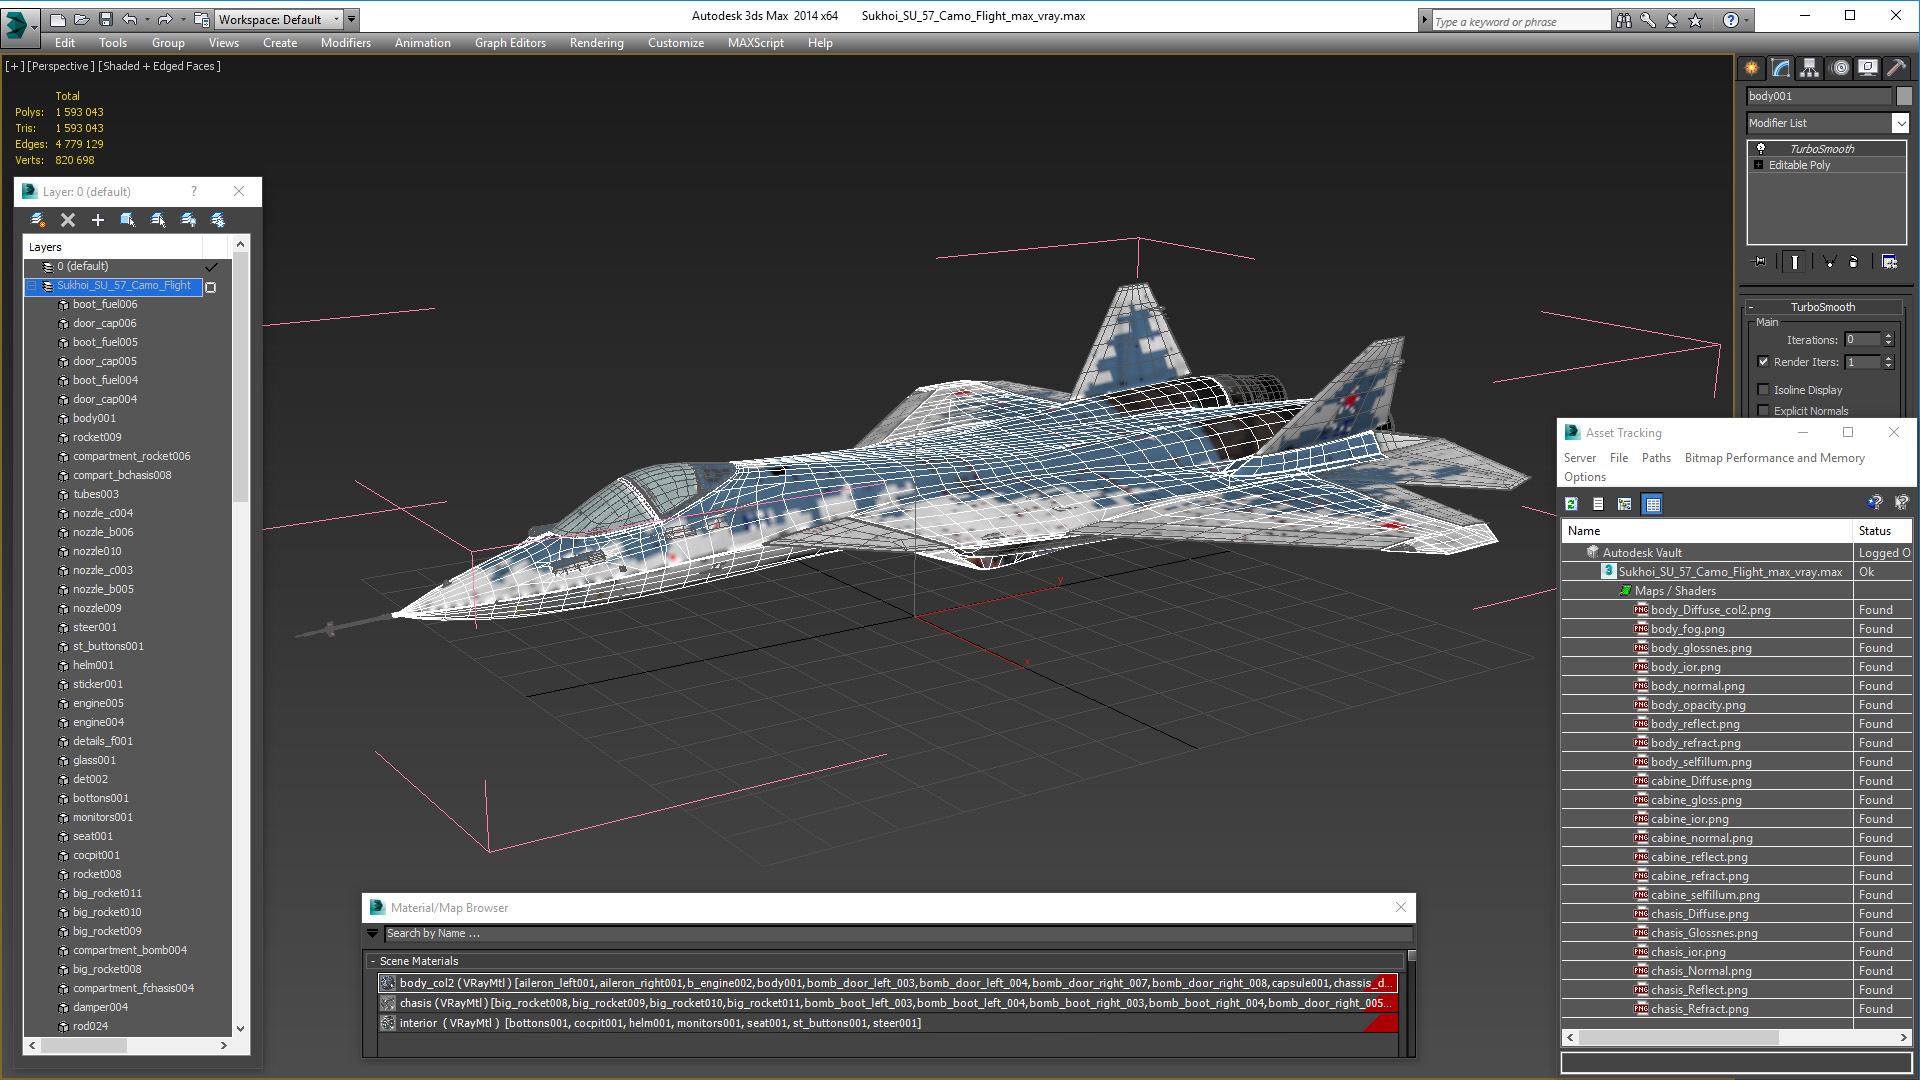The image size is (1920, 1080).
Task: Open the Rendering menu
Action: (597, 43)
